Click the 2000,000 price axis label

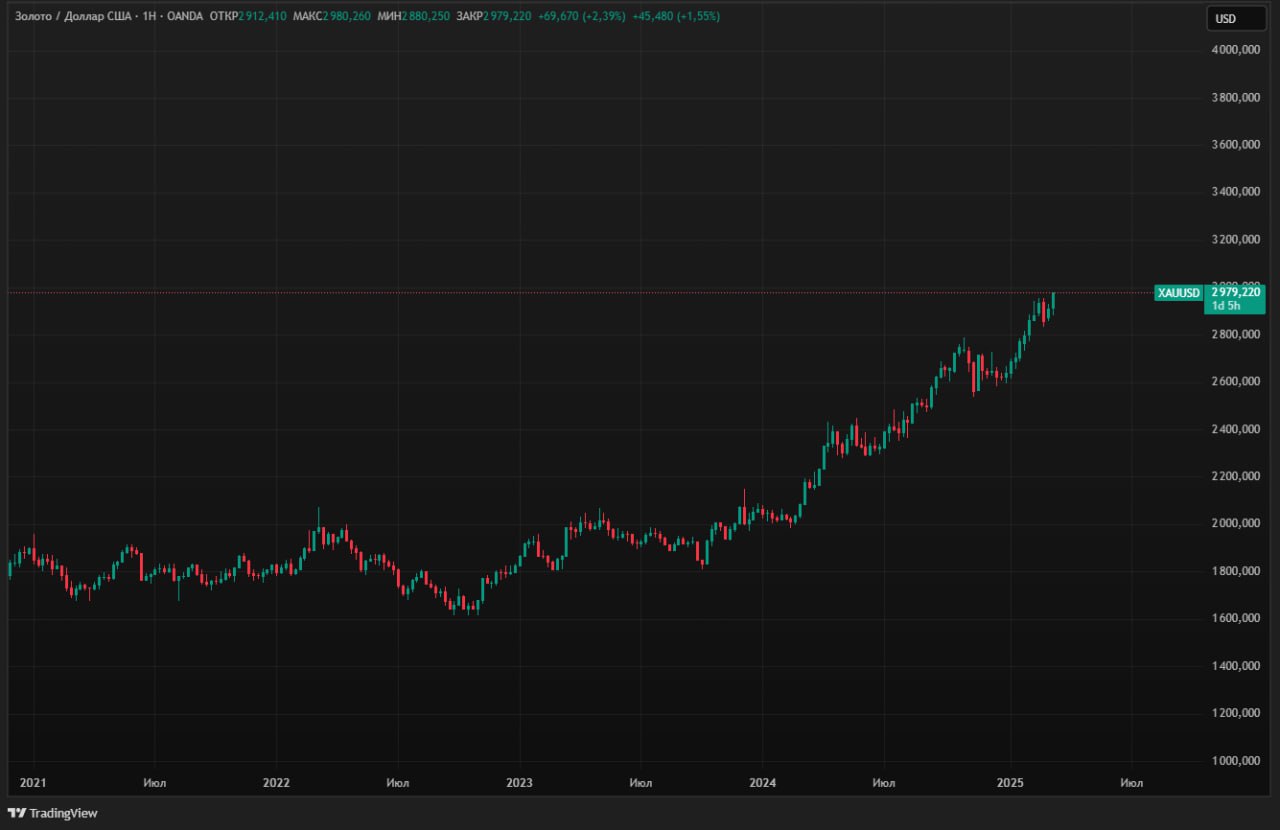coord(1234,524)
